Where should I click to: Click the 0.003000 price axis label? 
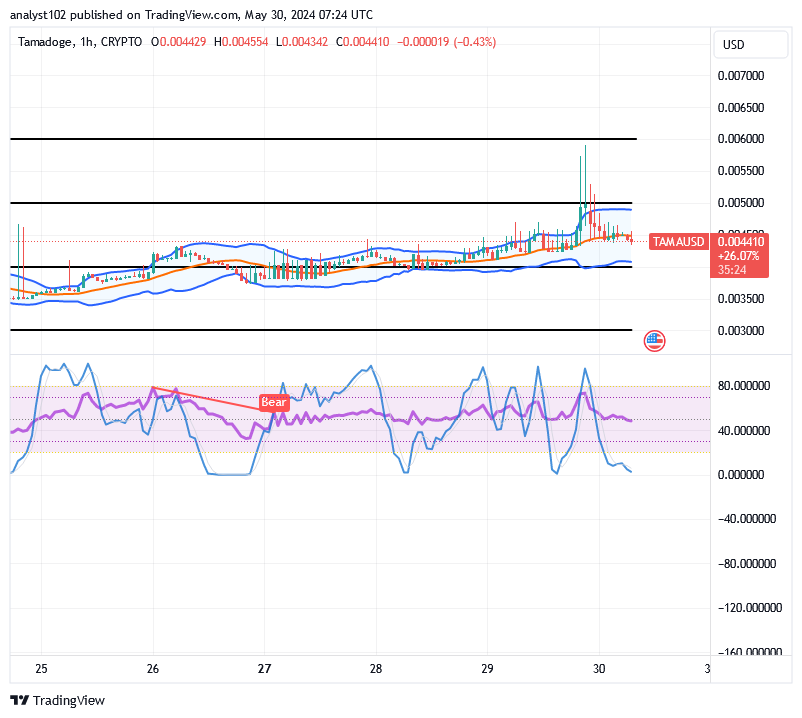(x=741, y=330)
